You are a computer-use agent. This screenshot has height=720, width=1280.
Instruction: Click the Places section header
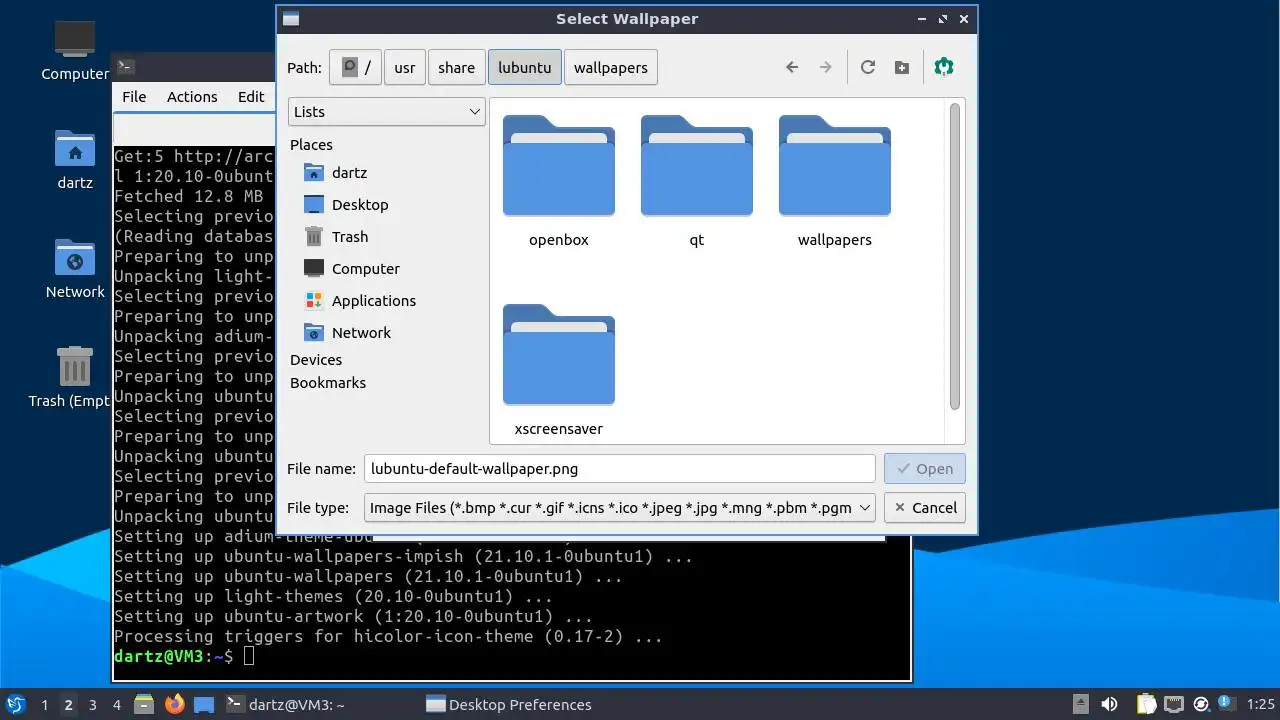311,145
